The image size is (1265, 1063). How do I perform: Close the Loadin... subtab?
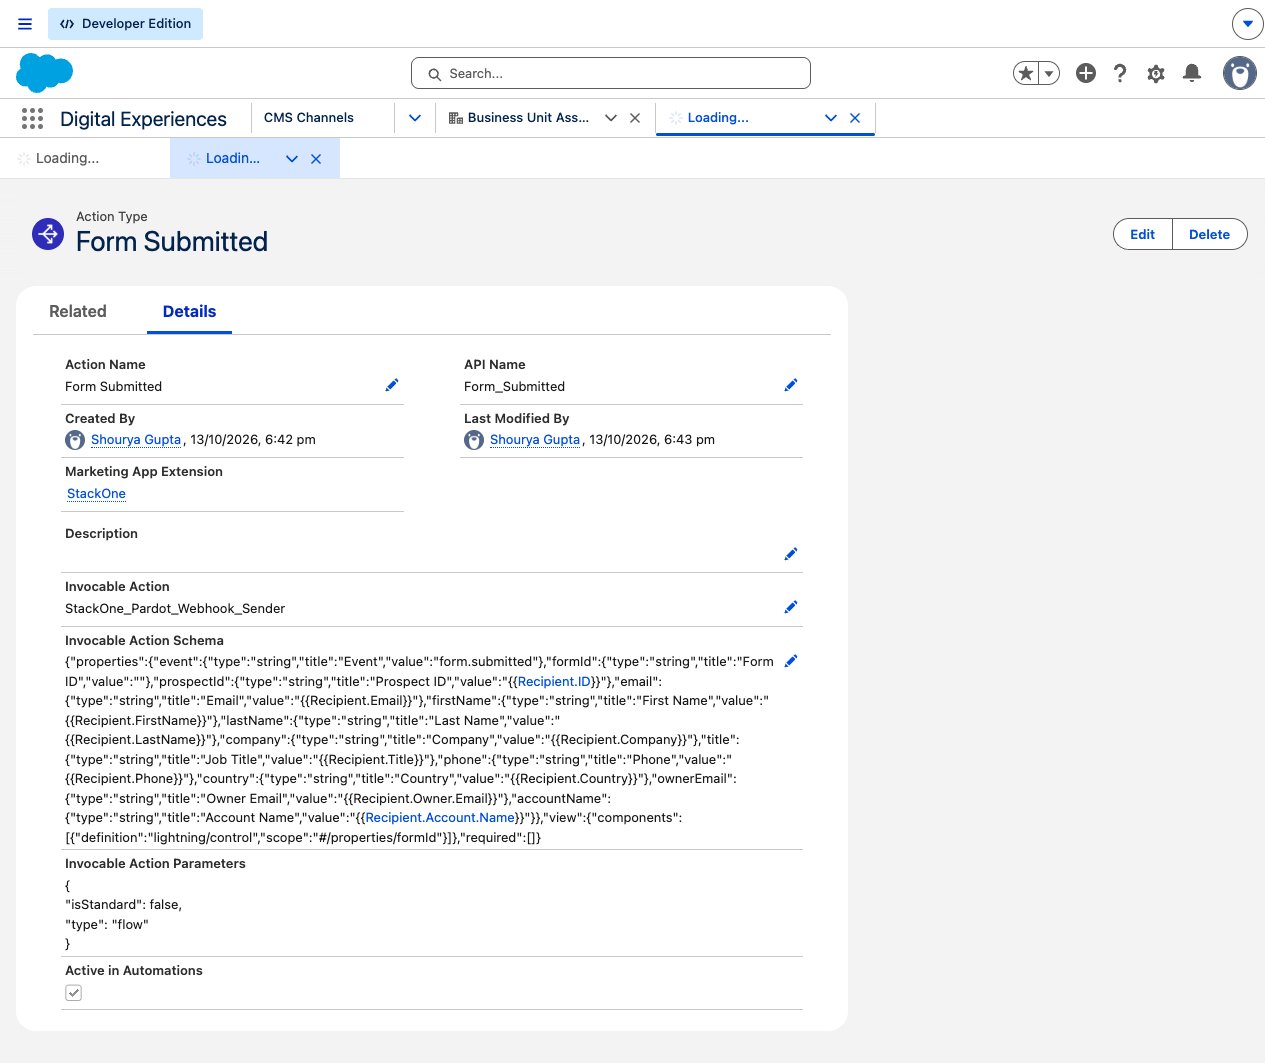pos(316,159)
